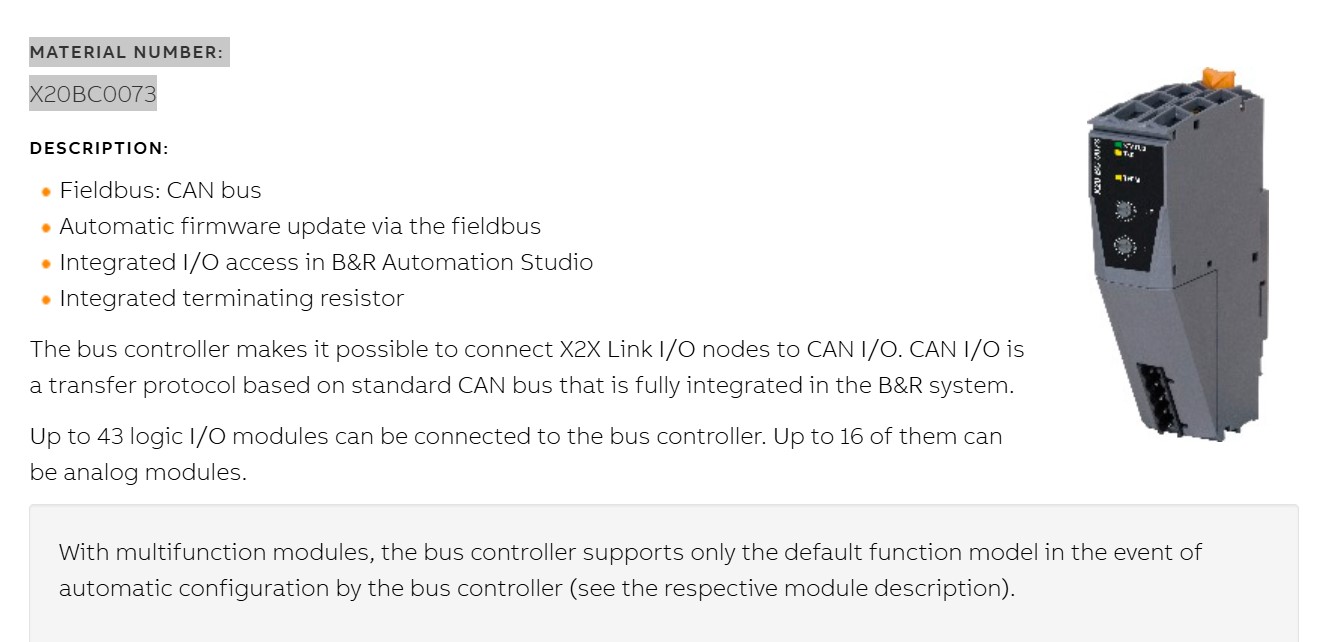Click the bullet beside "Integrated I/O access"
Image resolution: width=1329 pixels, height=642 pixels.
click(46, 264)
